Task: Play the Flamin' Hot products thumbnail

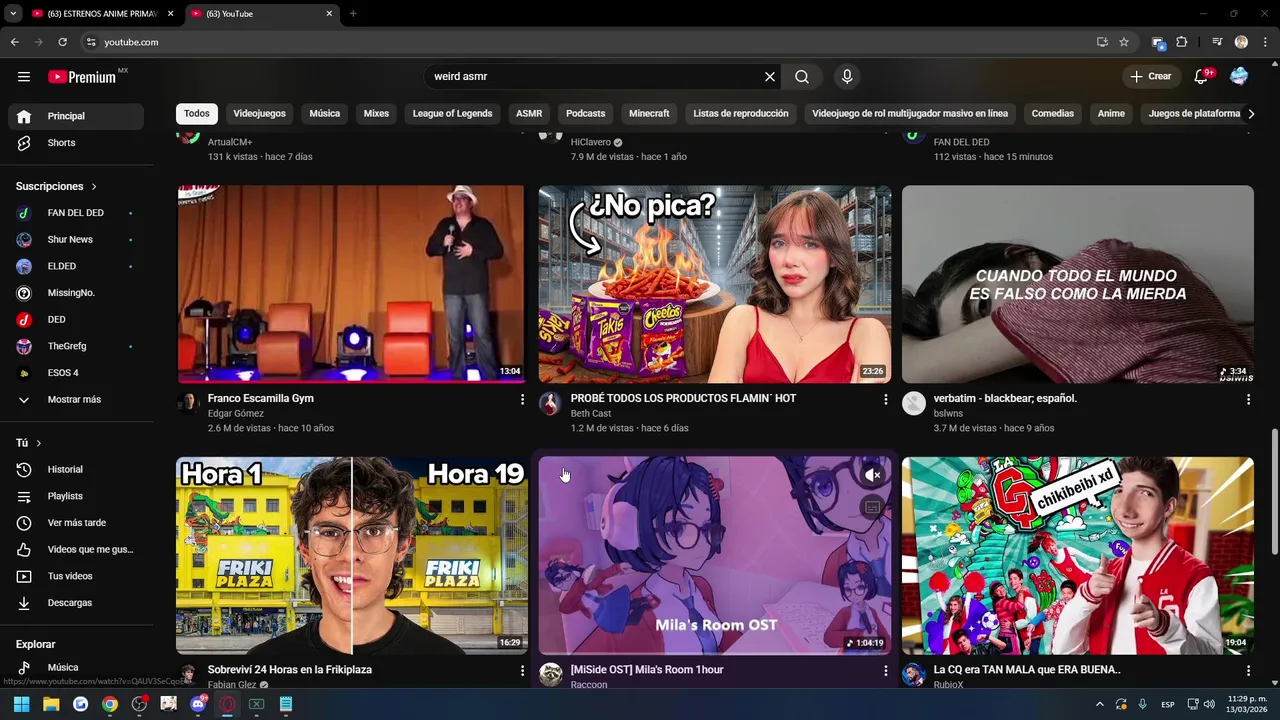Action: pos(714,284)
